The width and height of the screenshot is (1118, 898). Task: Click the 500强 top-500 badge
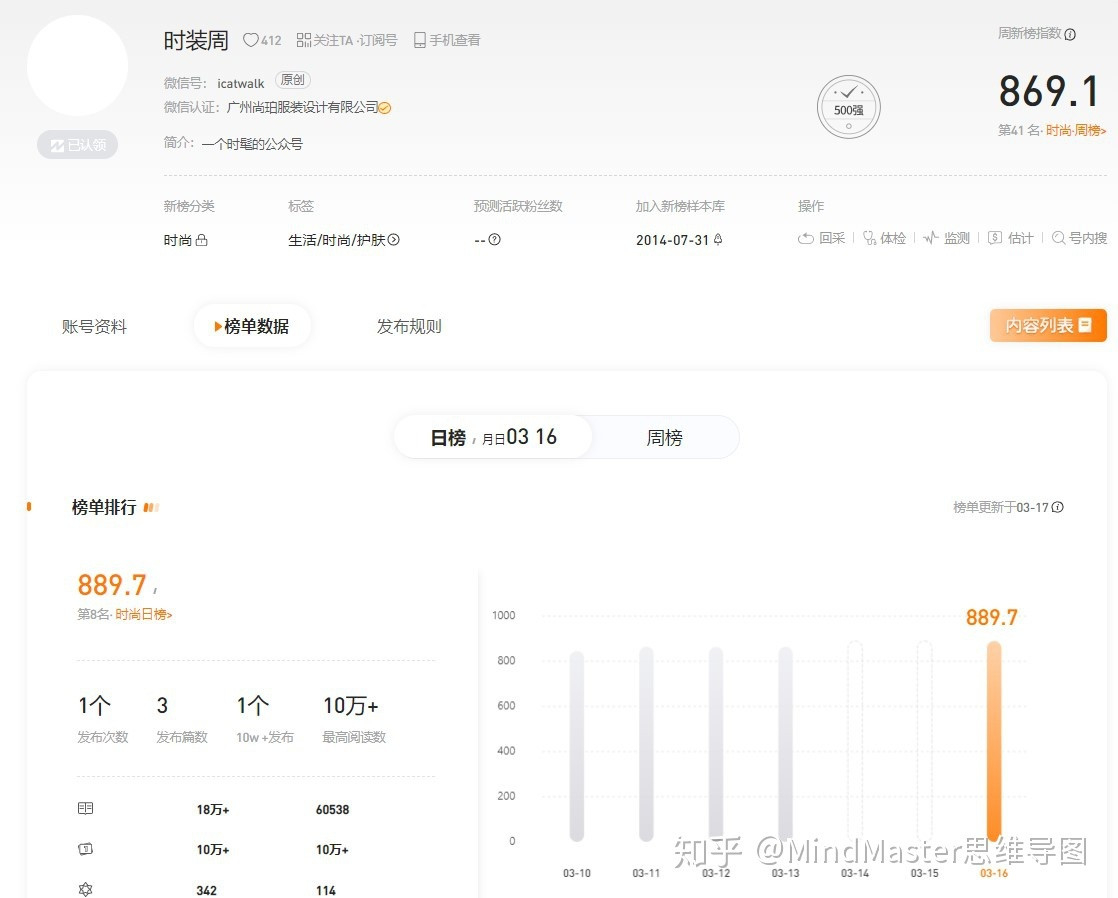848,107
